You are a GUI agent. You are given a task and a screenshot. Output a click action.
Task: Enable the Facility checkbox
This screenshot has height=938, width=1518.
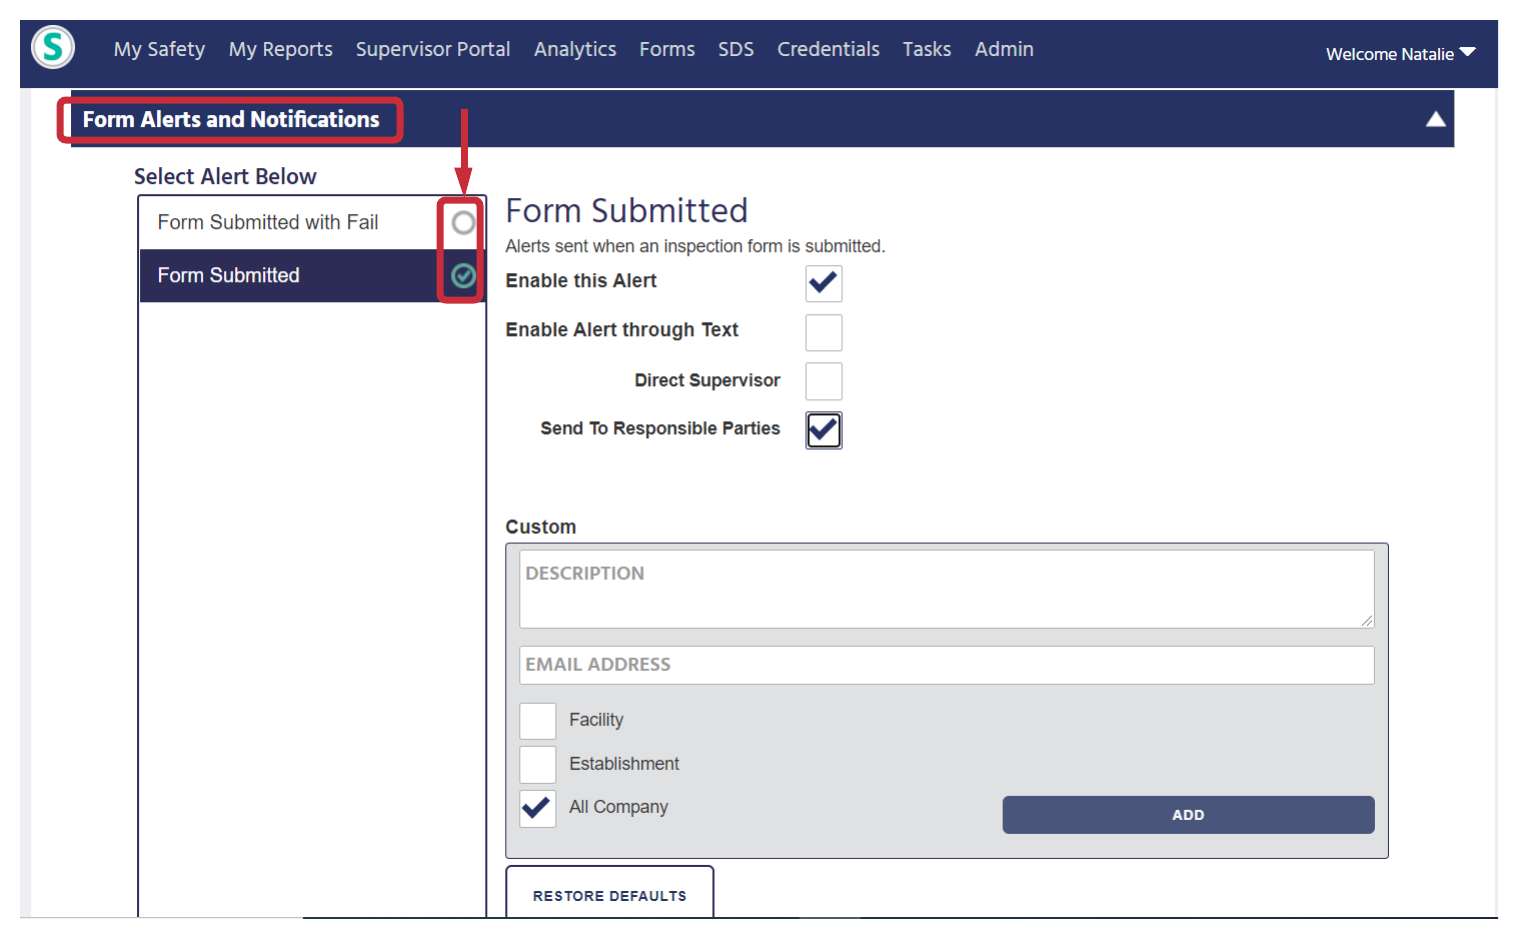coord(537,720)
